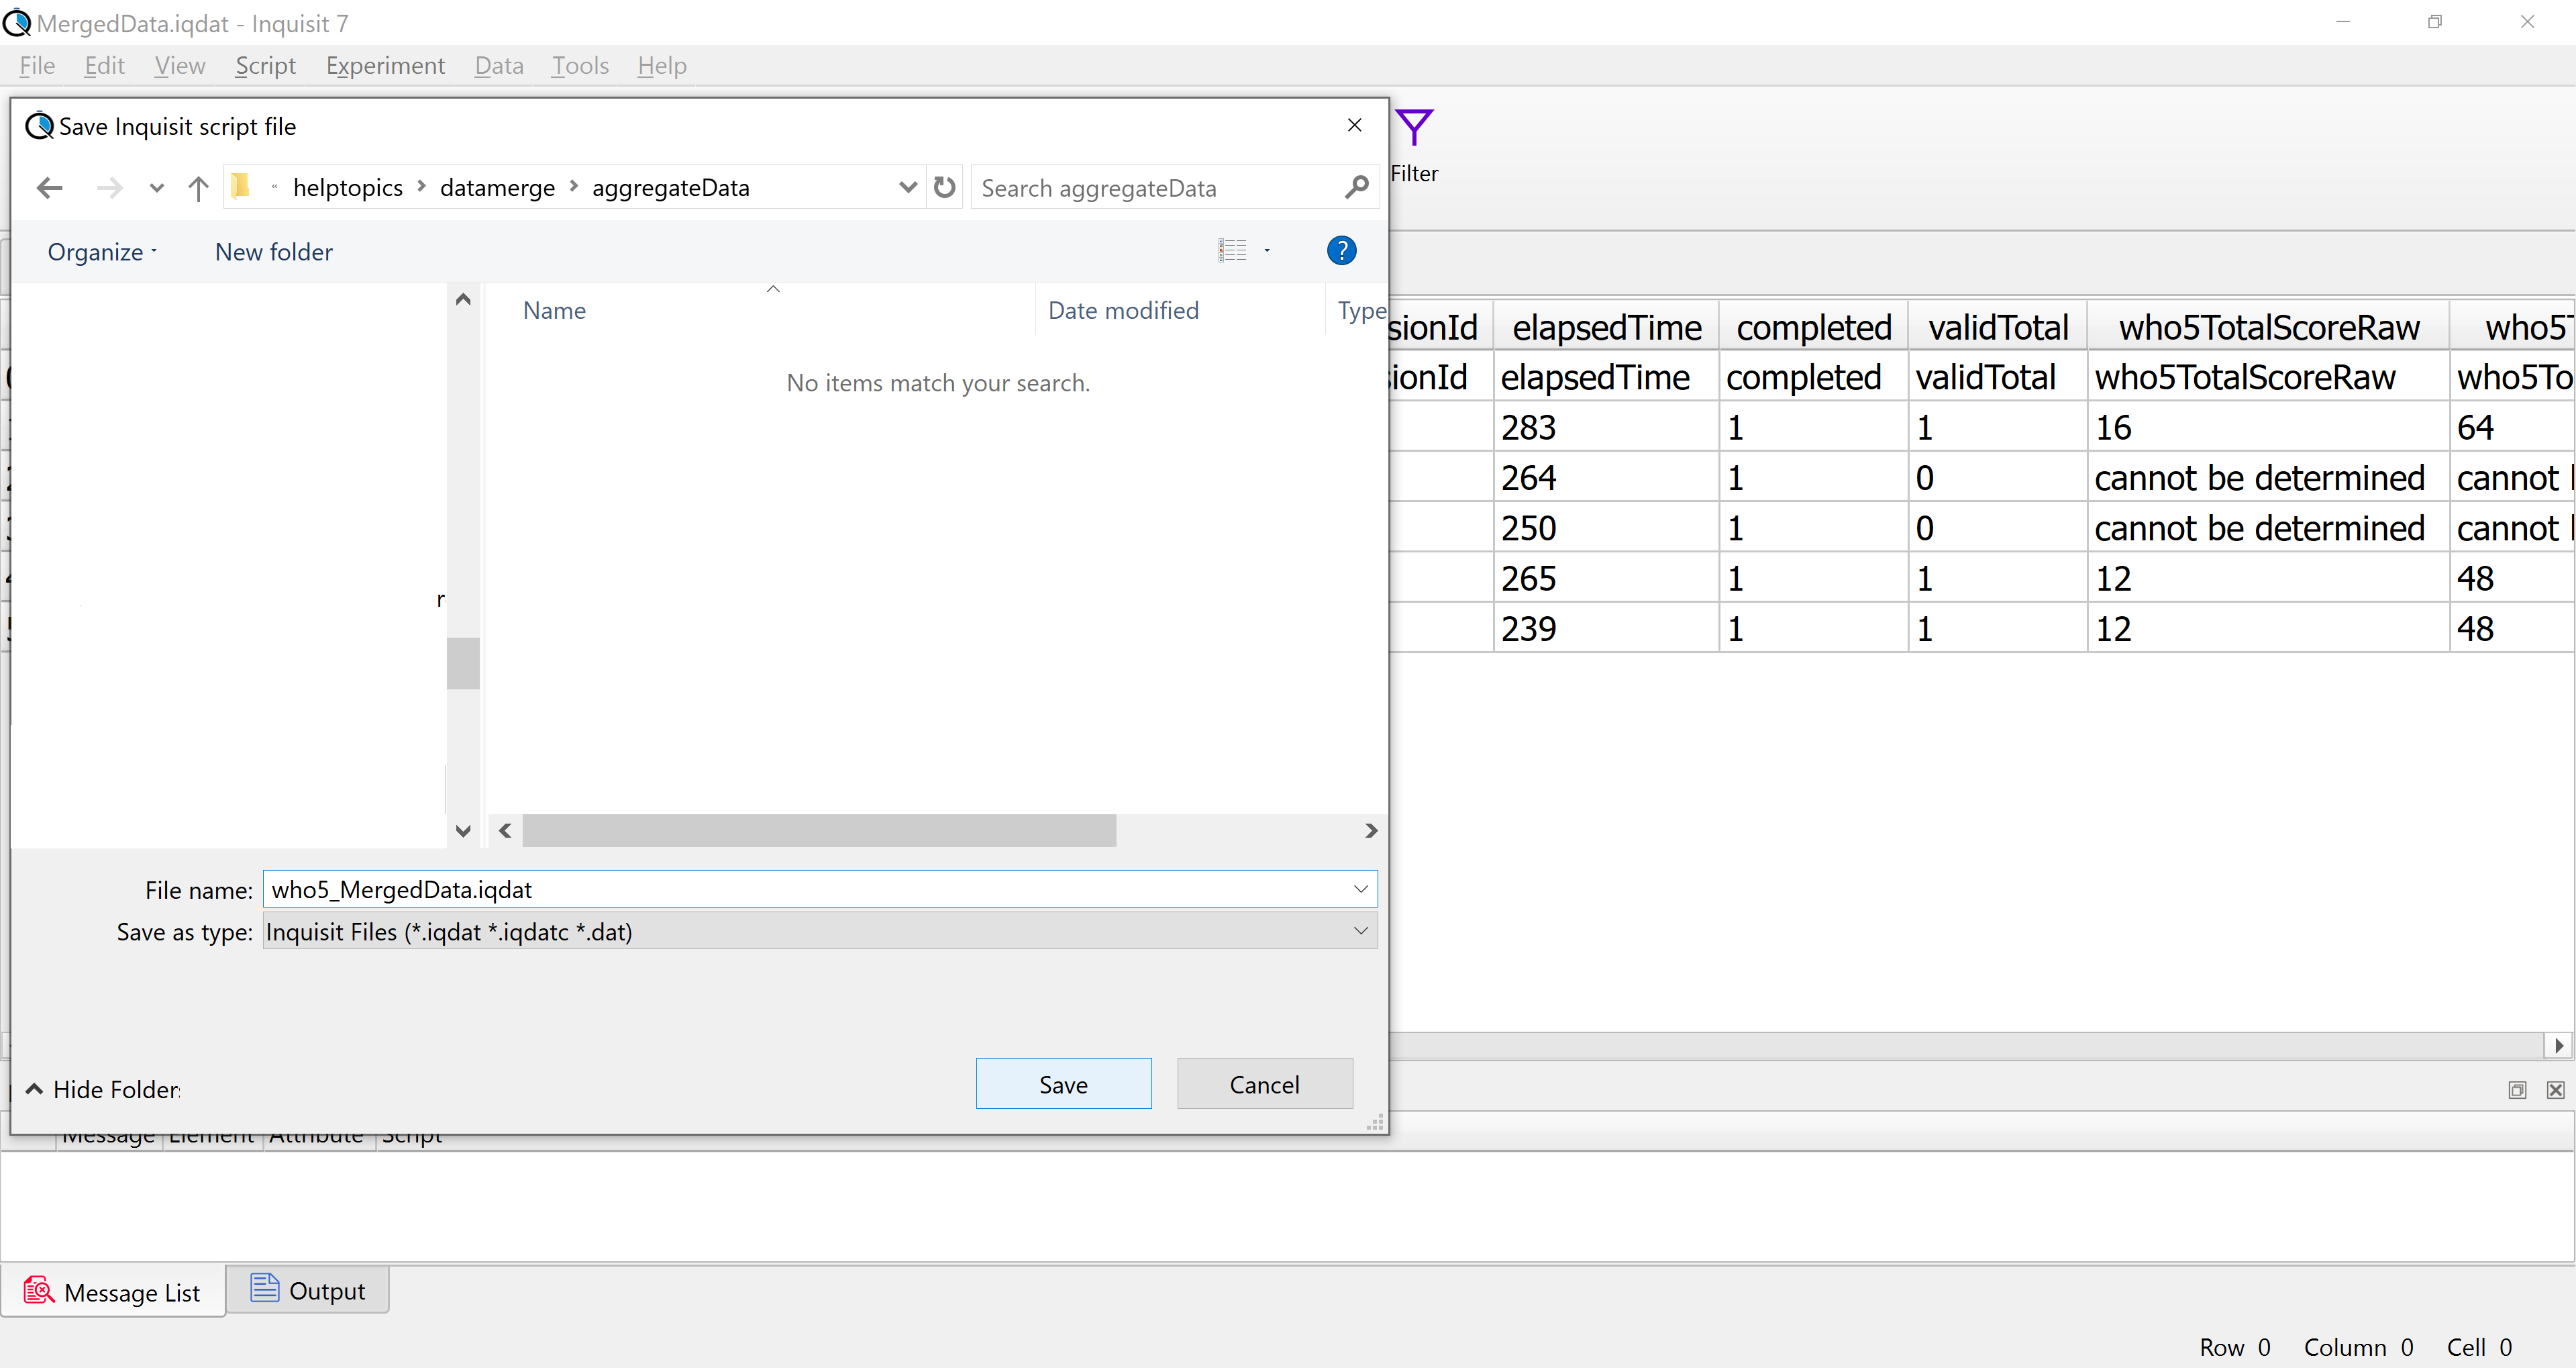
Task: Open the blue help question icon
Action: (x=1341, y=251)
